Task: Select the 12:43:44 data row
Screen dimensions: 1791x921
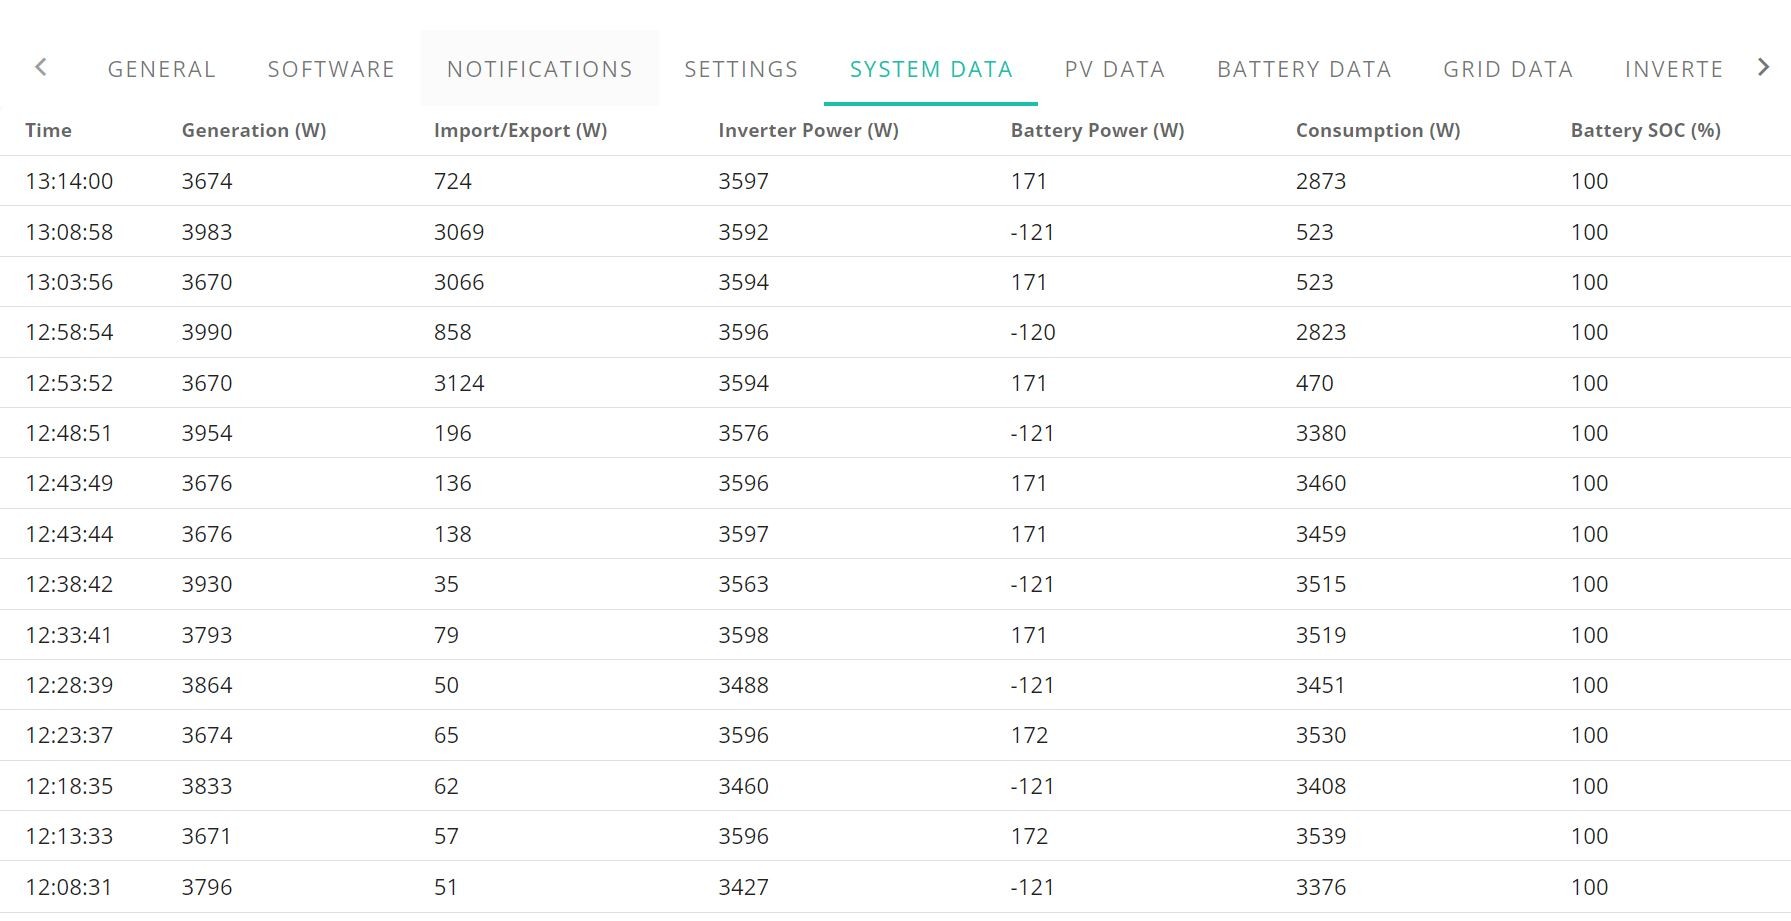Action: 895,534
